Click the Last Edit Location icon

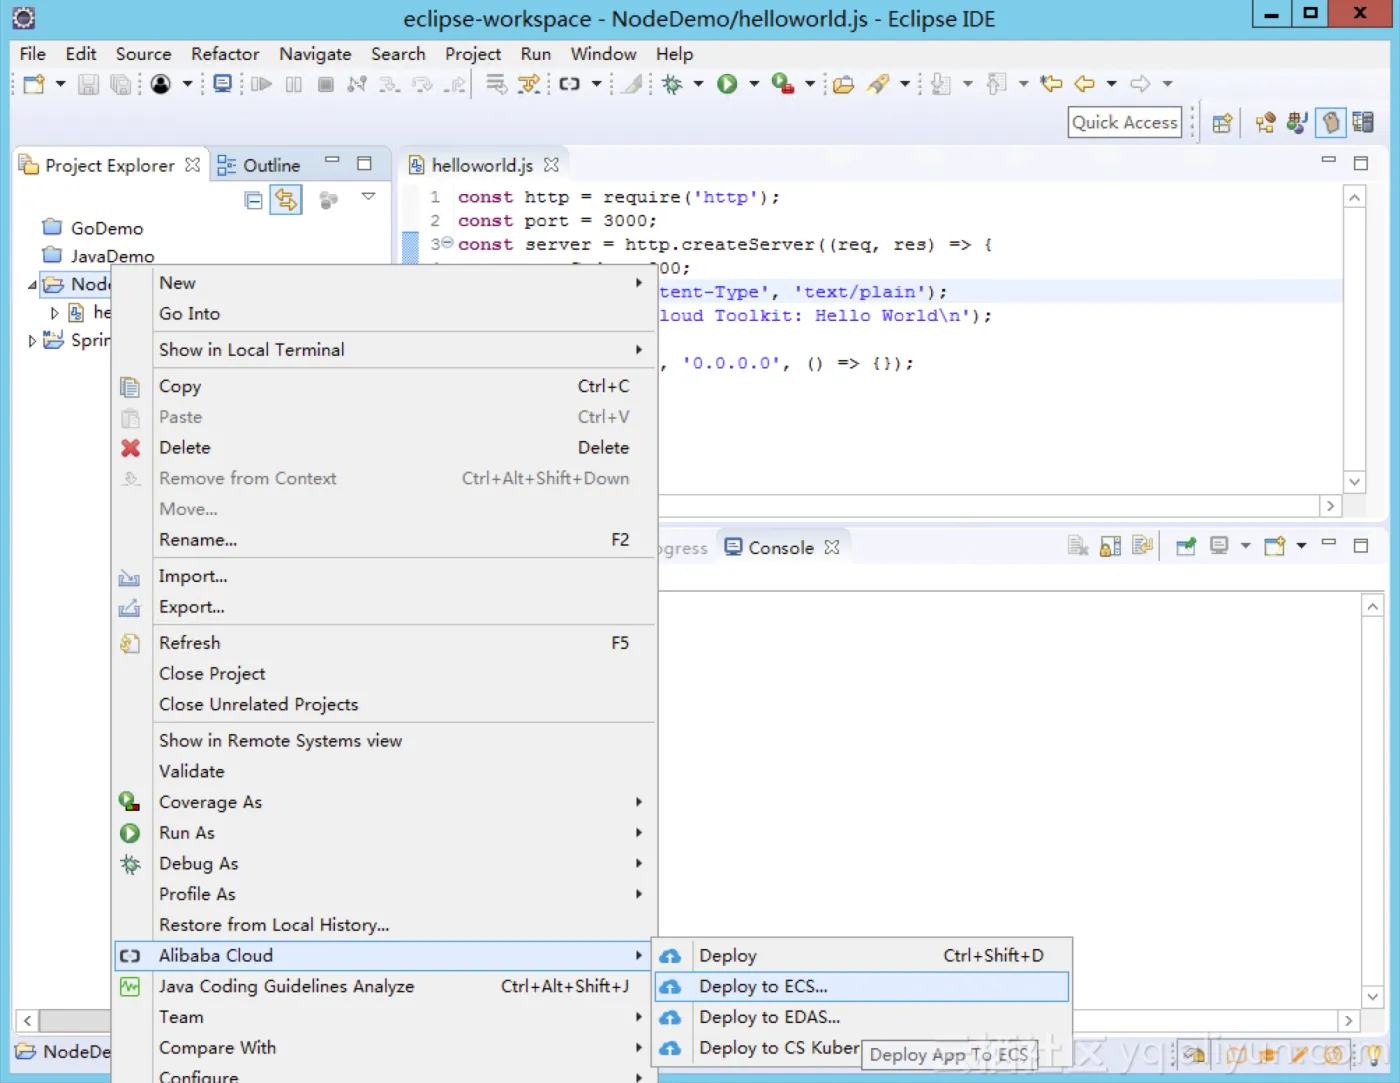1051,84
